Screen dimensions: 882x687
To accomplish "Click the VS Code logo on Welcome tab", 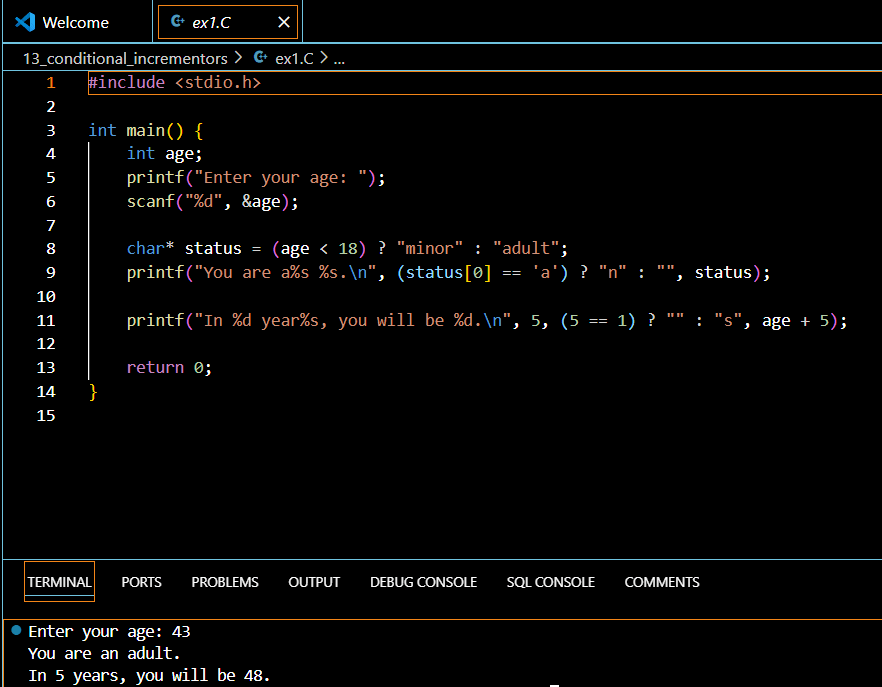I will (25, 22).
